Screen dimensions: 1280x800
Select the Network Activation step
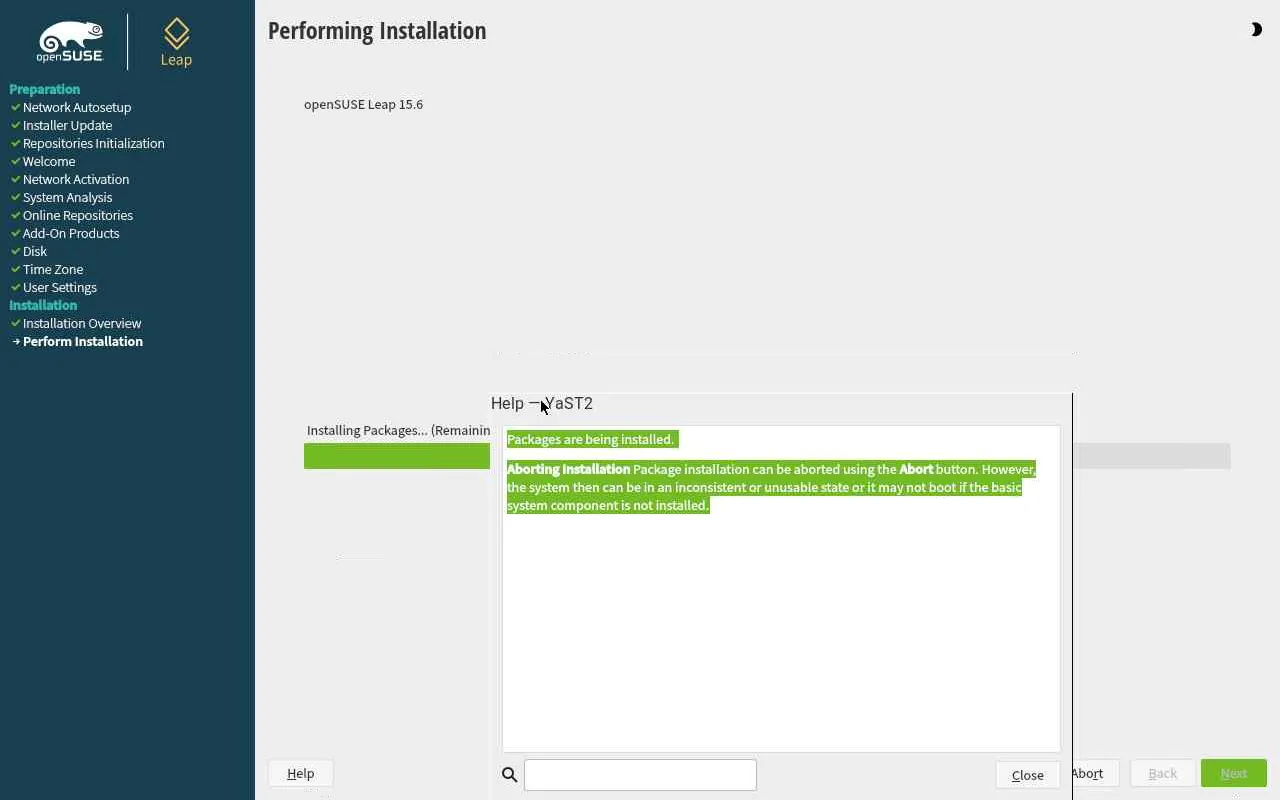click(76, 179)
